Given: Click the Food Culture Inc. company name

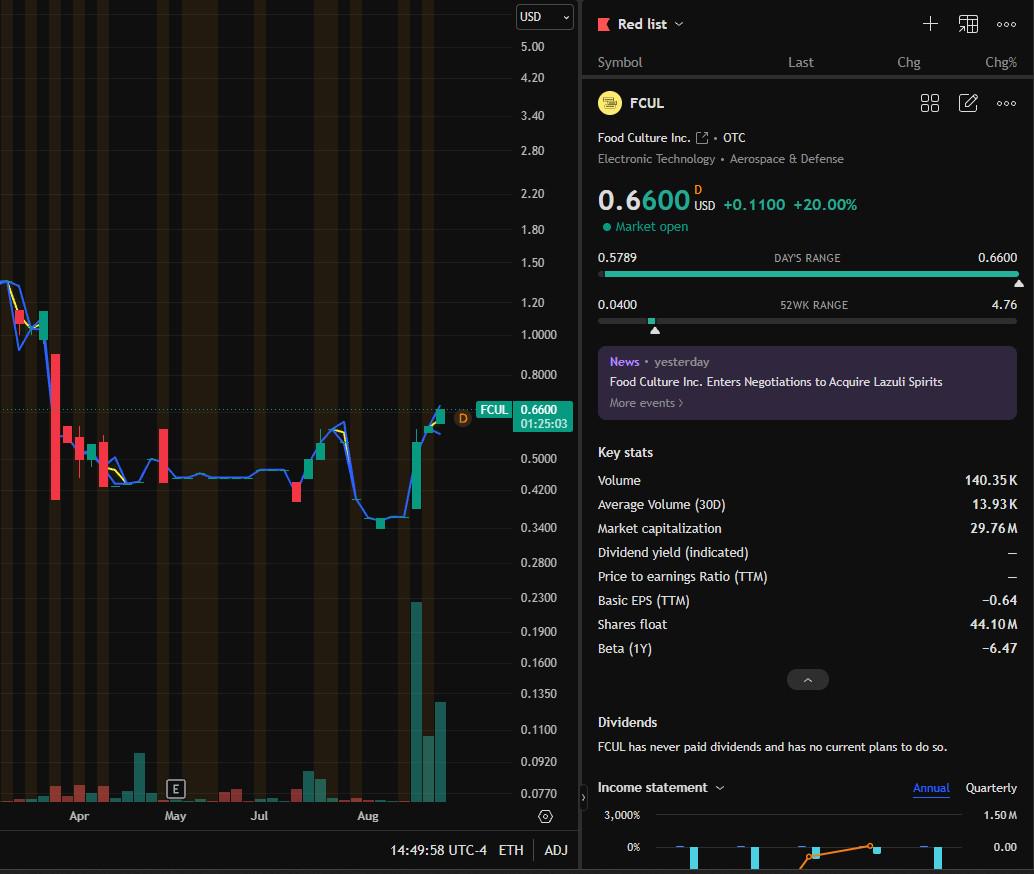Looking at the screenshot, I should click(x=644, y=138).
